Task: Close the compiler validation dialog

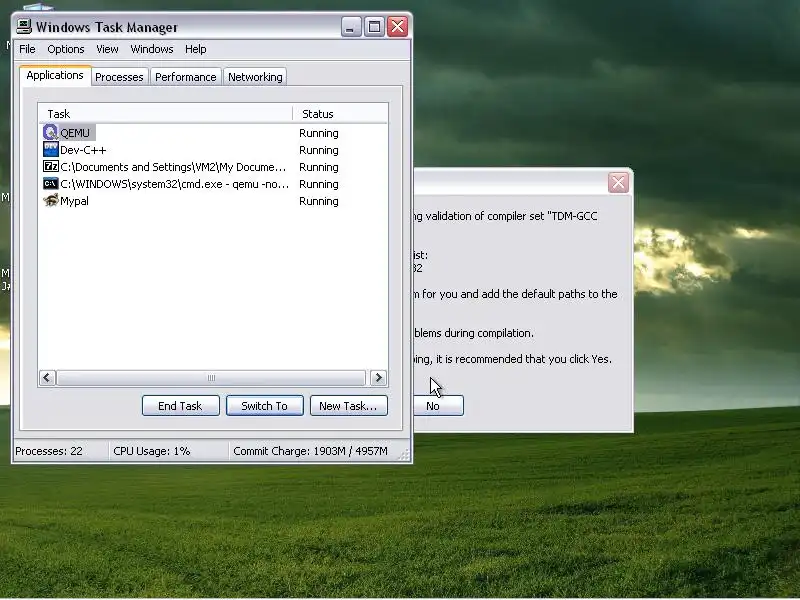Action: pos(618,182)
